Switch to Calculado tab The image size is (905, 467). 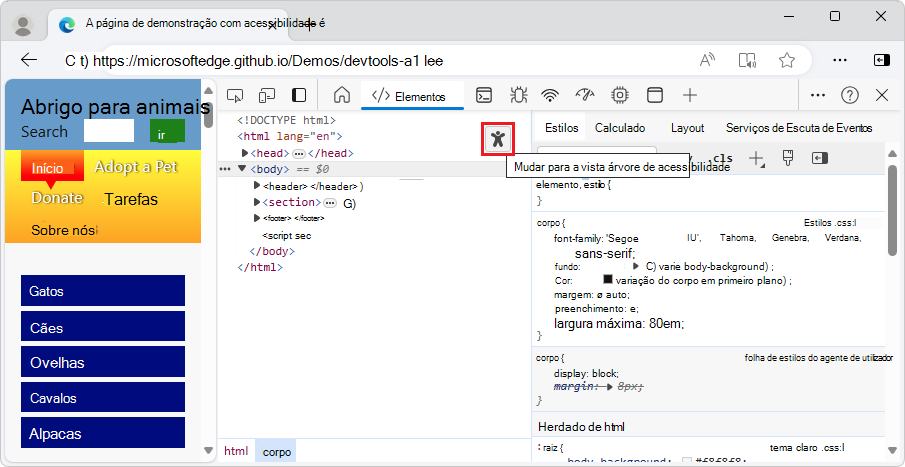click(620, 128)
